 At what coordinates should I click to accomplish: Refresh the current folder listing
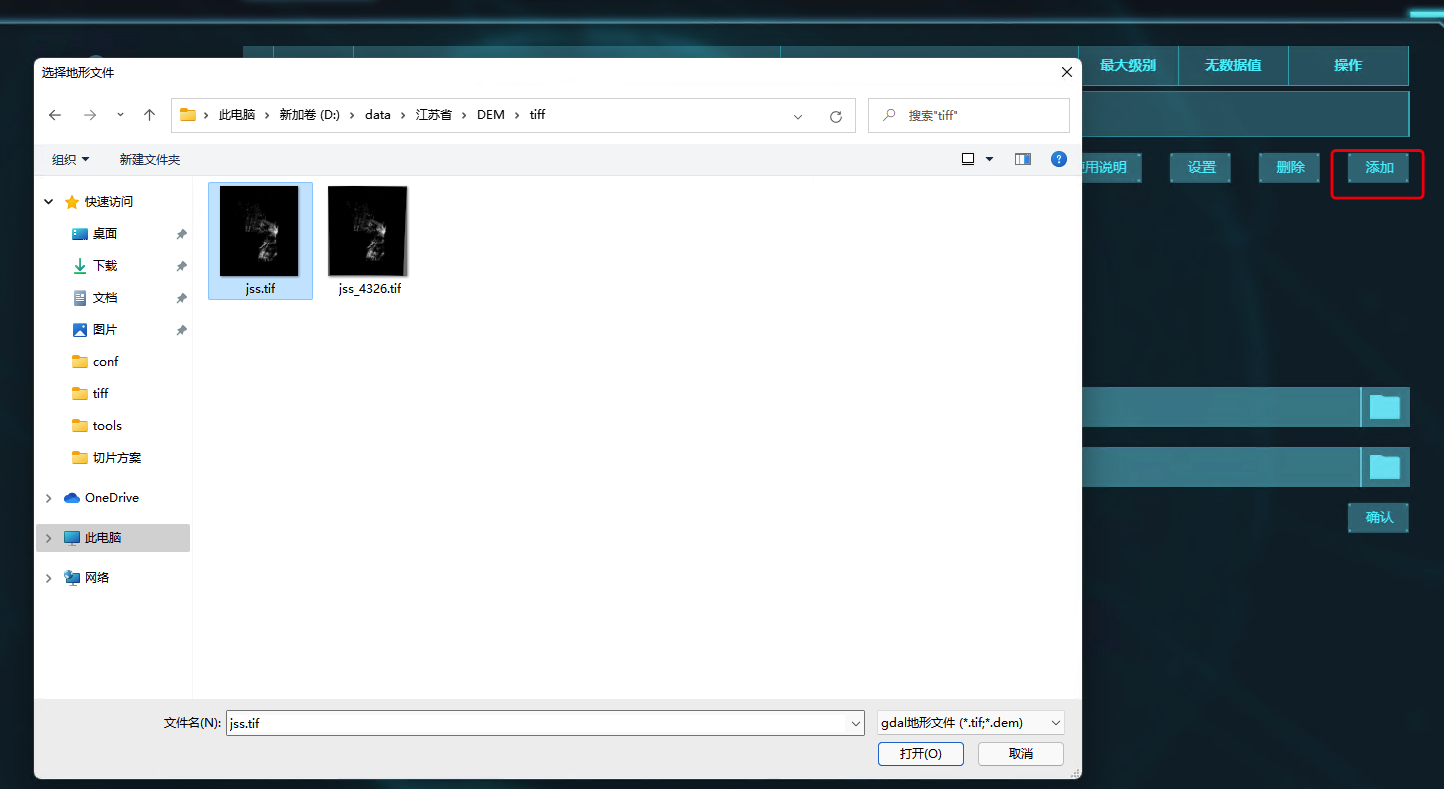click(x=836, y=116)
